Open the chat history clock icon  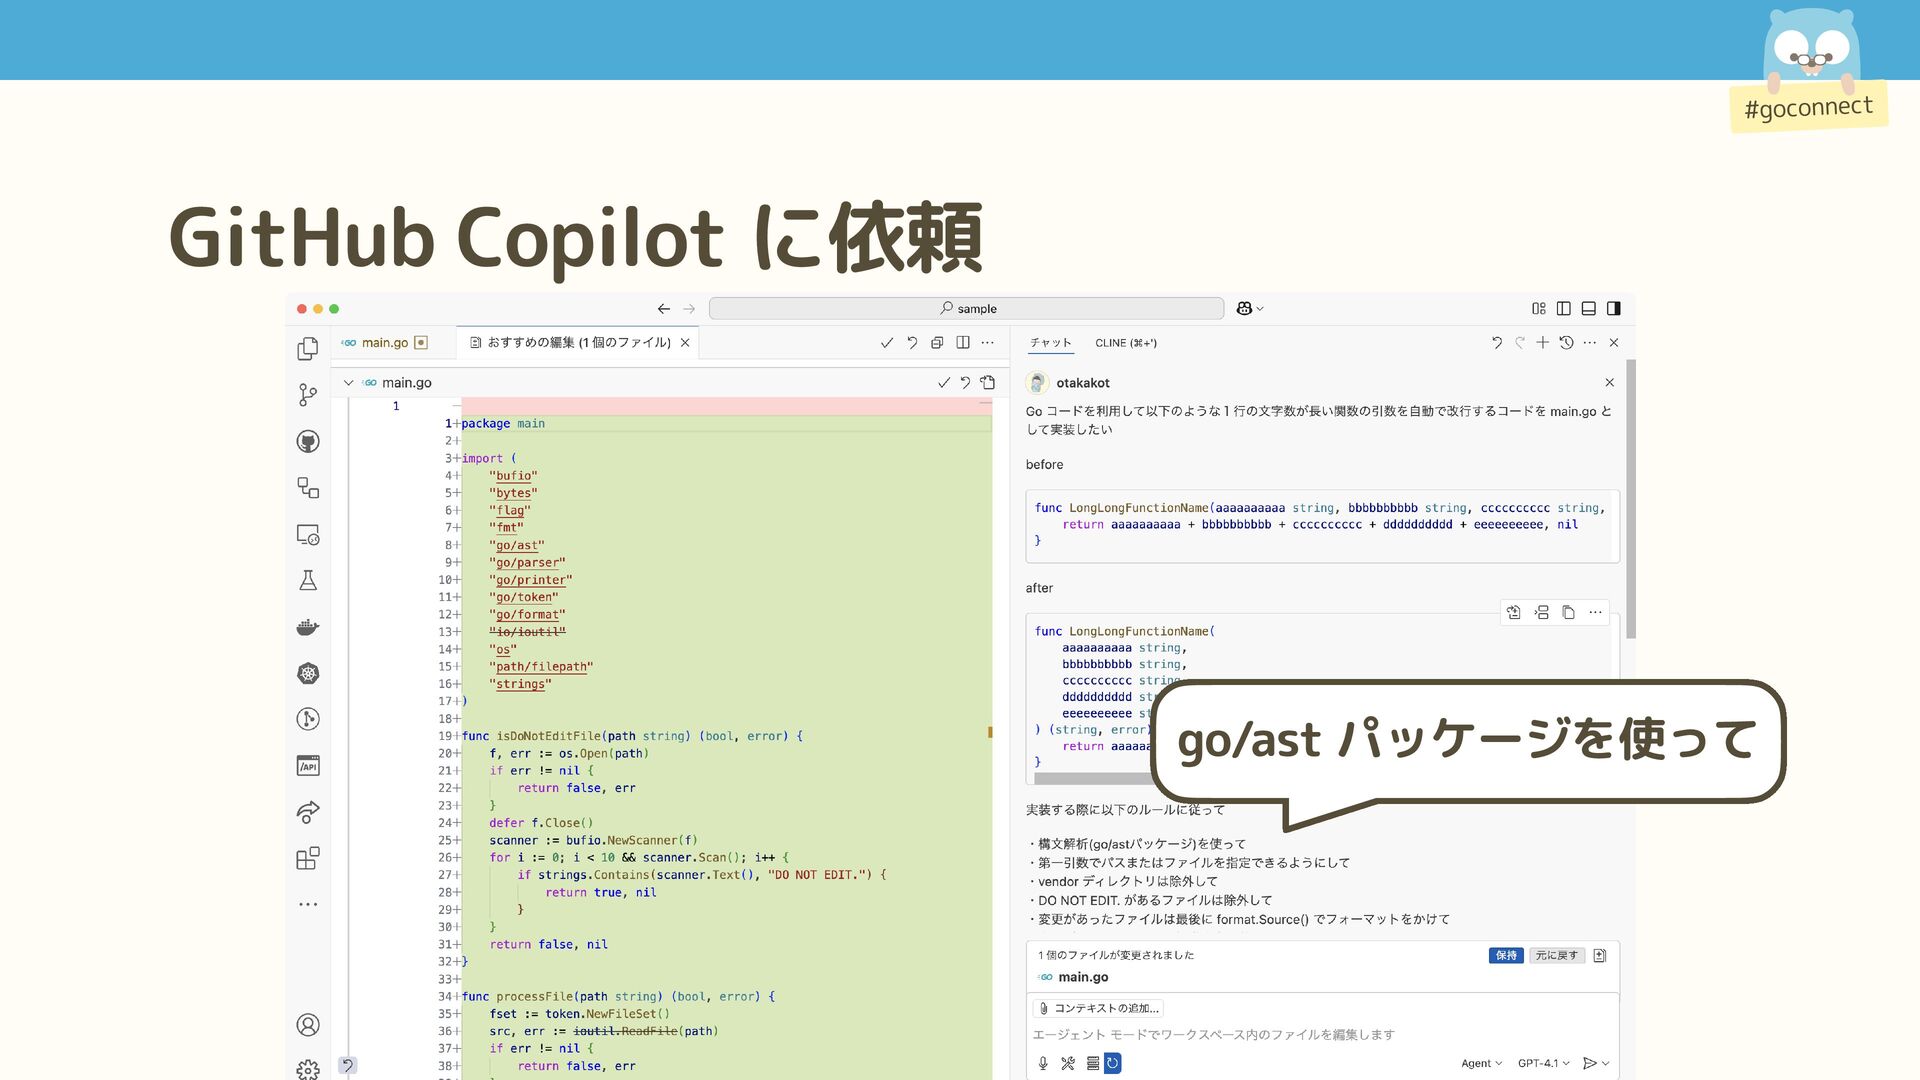(x=1566, y=342)
